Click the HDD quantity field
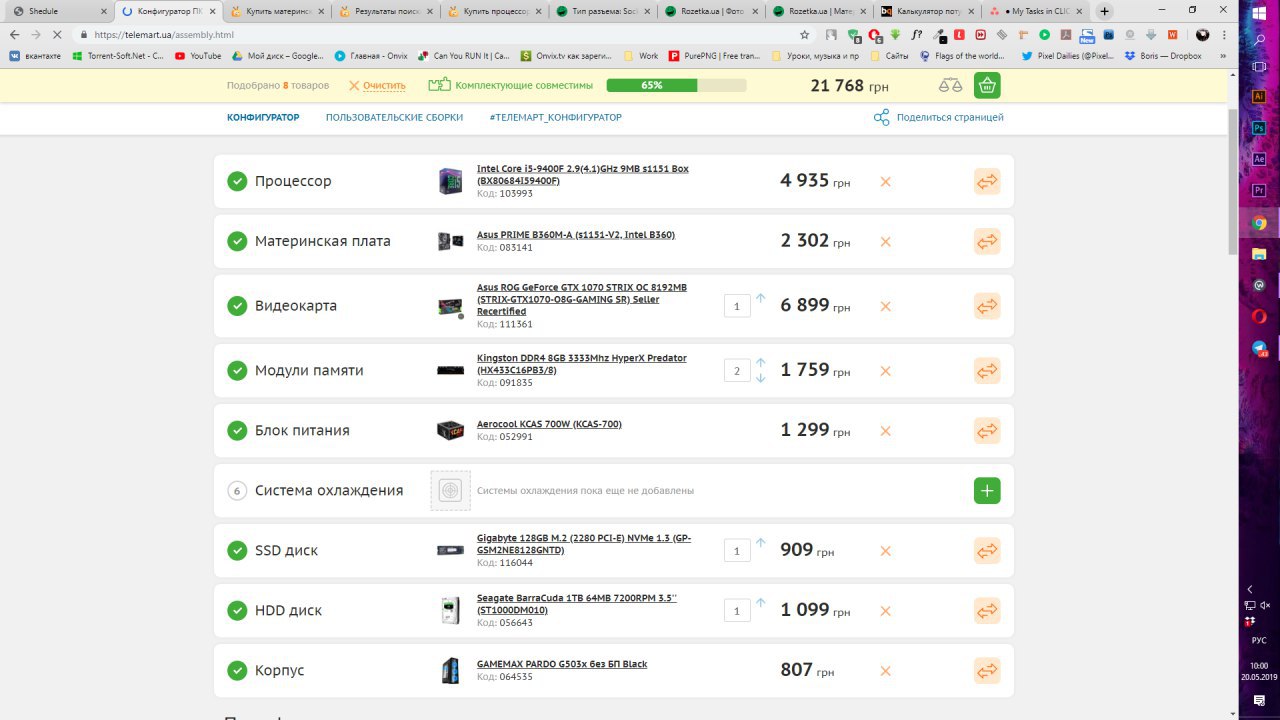The image size is (1280, 720). click(737, 611)
